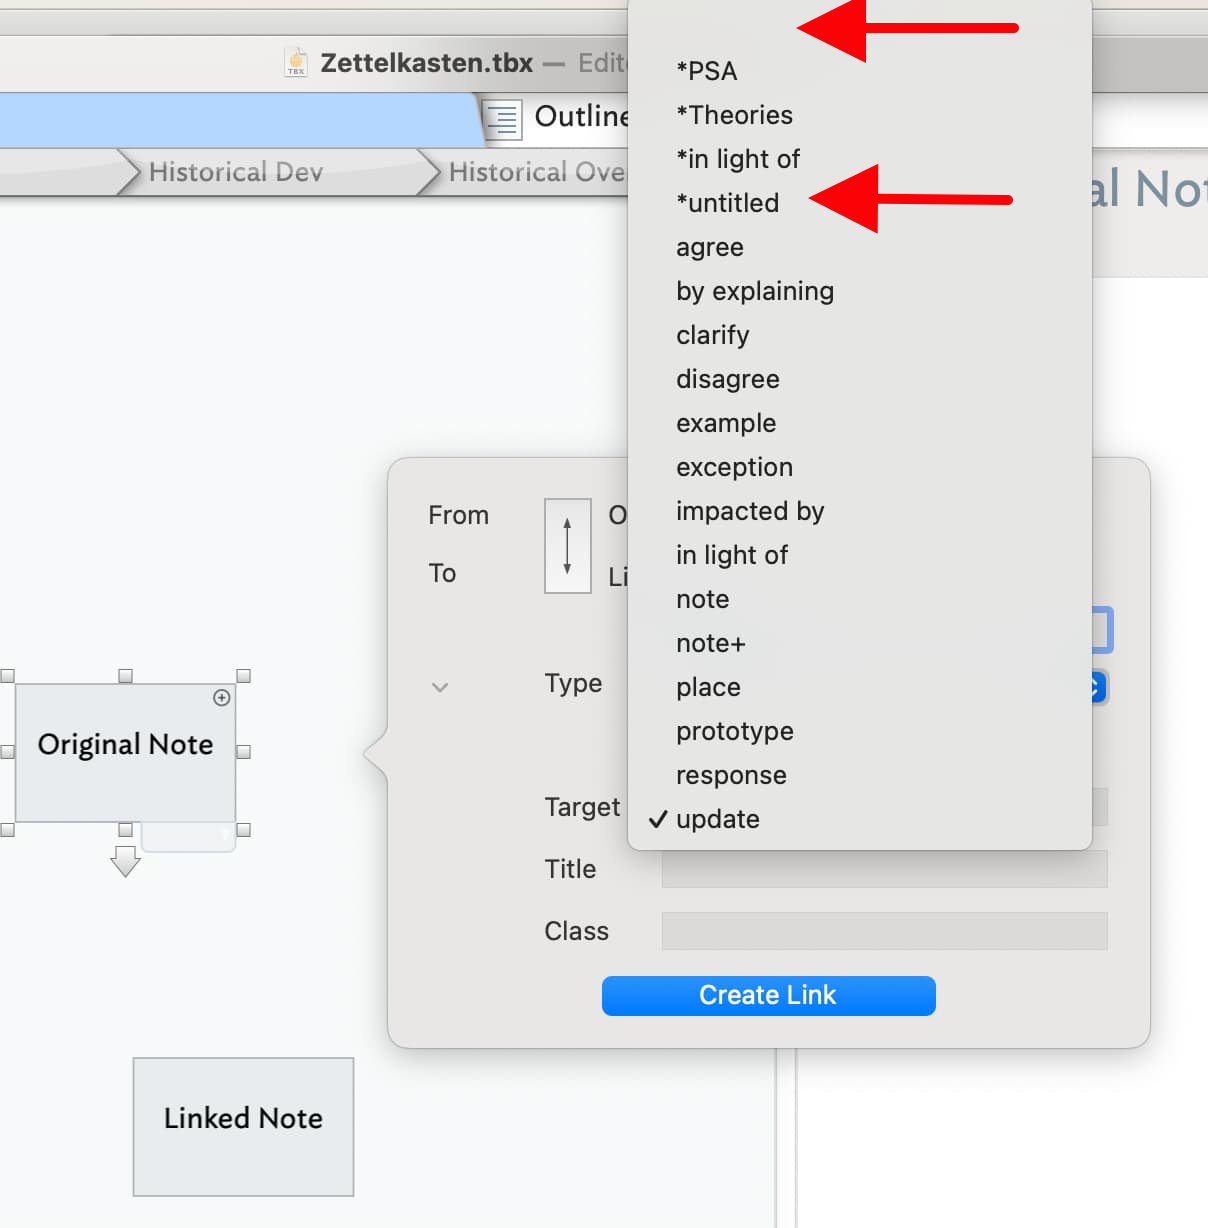The image size is (1208, 1228).
Task: Click the Class text field
Action: tap(884, 931)
